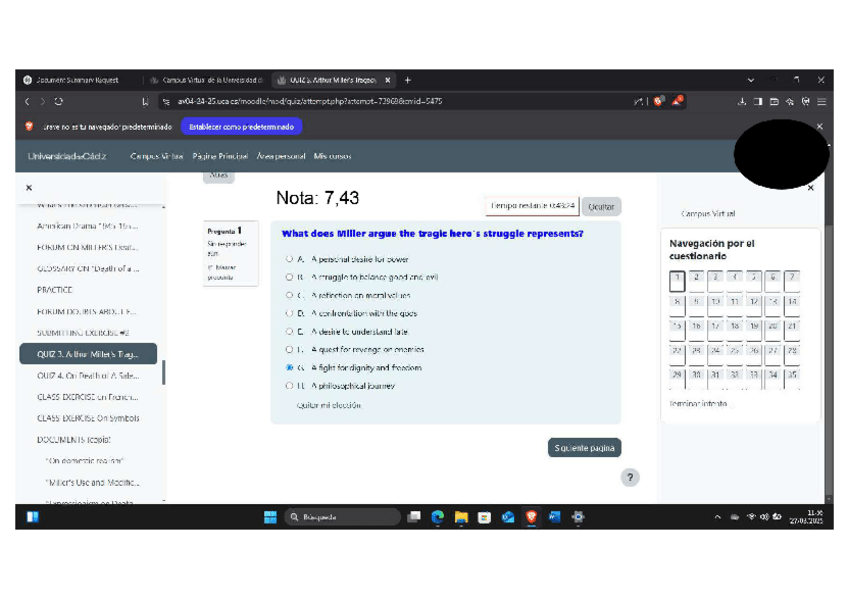The height and width of the screenshot is (599, 848).
Task: Open the PRACTICE item in course index
Action: point(55,290)
